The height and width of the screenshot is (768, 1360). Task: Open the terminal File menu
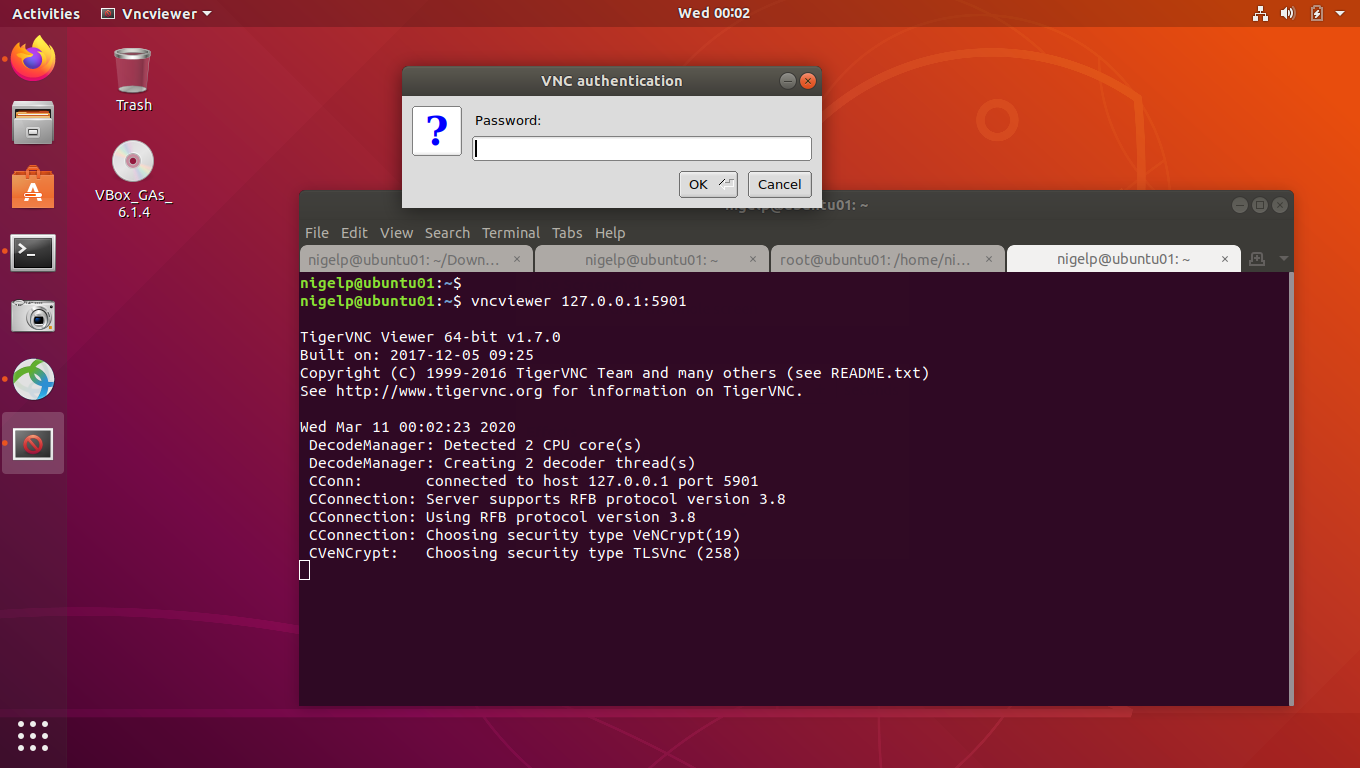click(x=316, y=232)
